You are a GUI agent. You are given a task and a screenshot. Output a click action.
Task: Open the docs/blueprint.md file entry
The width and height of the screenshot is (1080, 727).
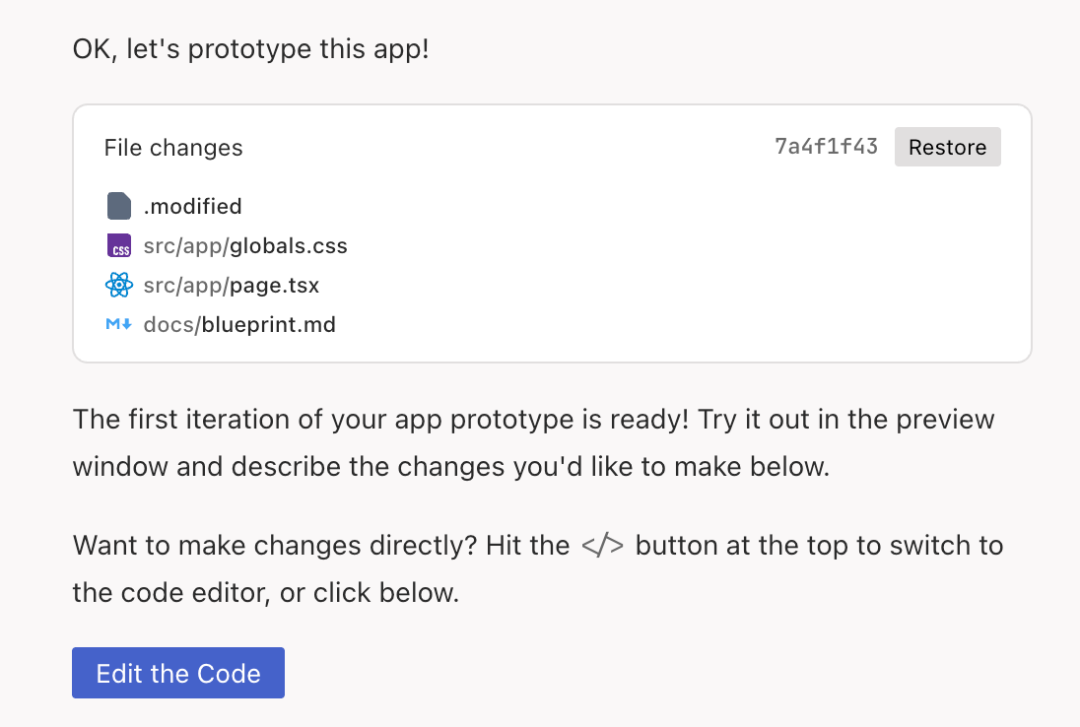coord(239,324)
